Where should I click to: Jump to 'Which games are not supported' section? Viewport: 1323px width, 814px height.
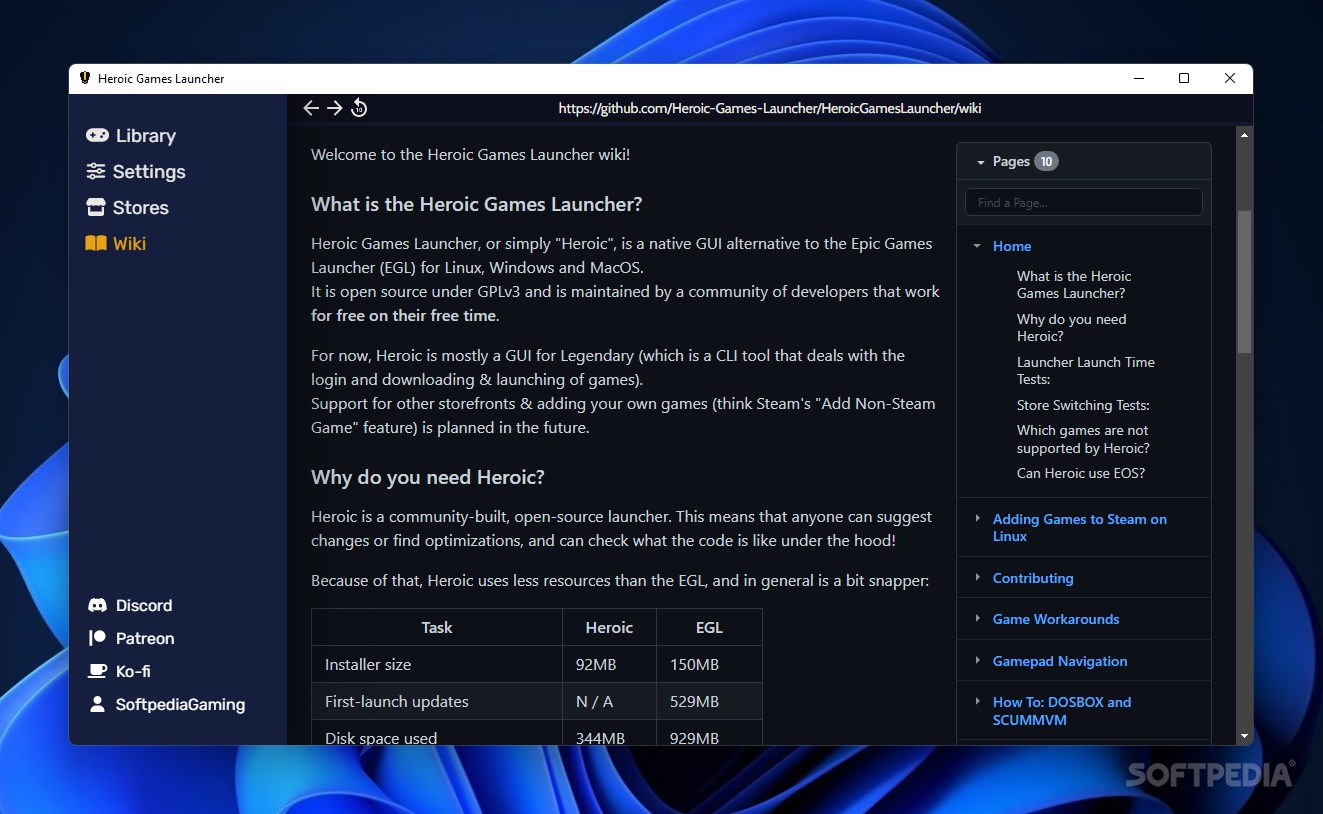point(1083,439)
